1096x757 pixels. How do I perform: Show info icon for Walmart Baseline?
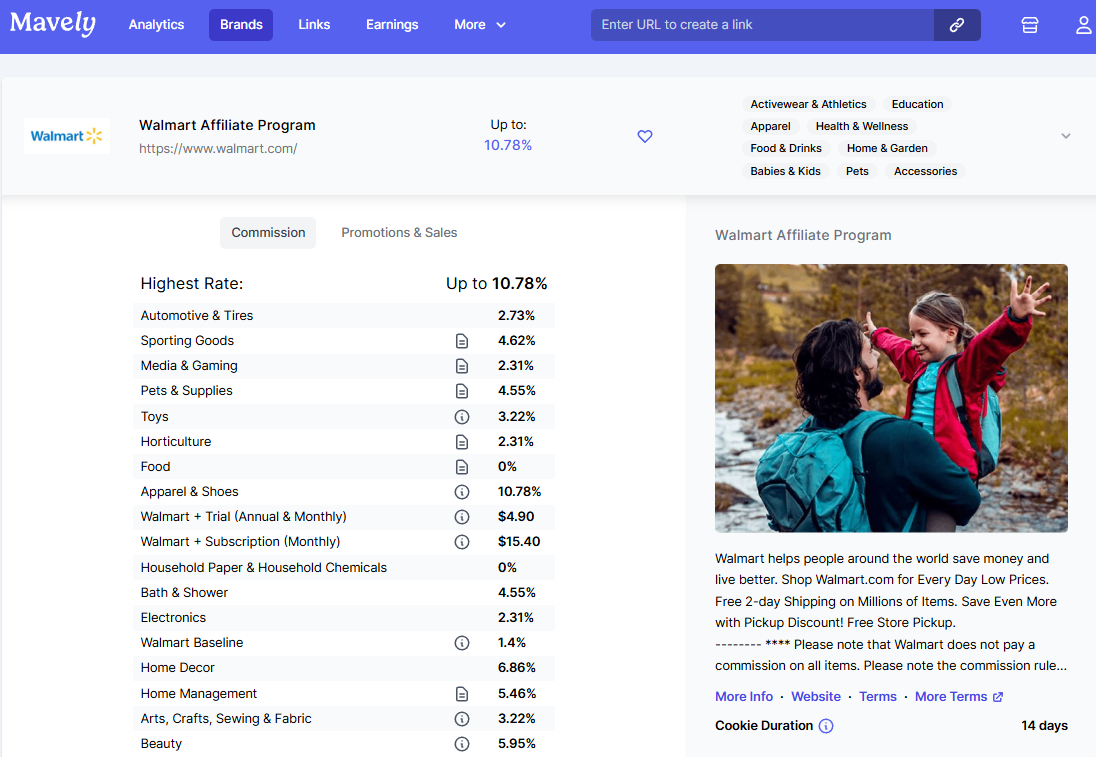click(461, 643)
